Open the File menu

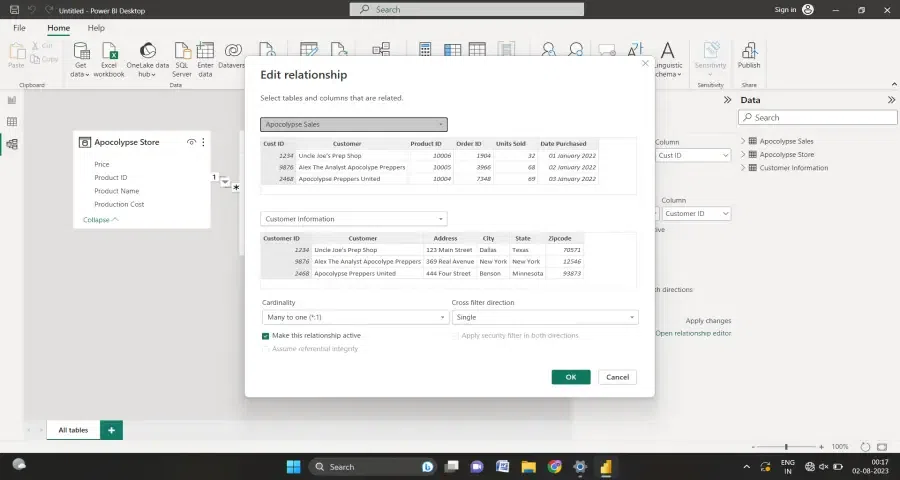click(19, 28)
